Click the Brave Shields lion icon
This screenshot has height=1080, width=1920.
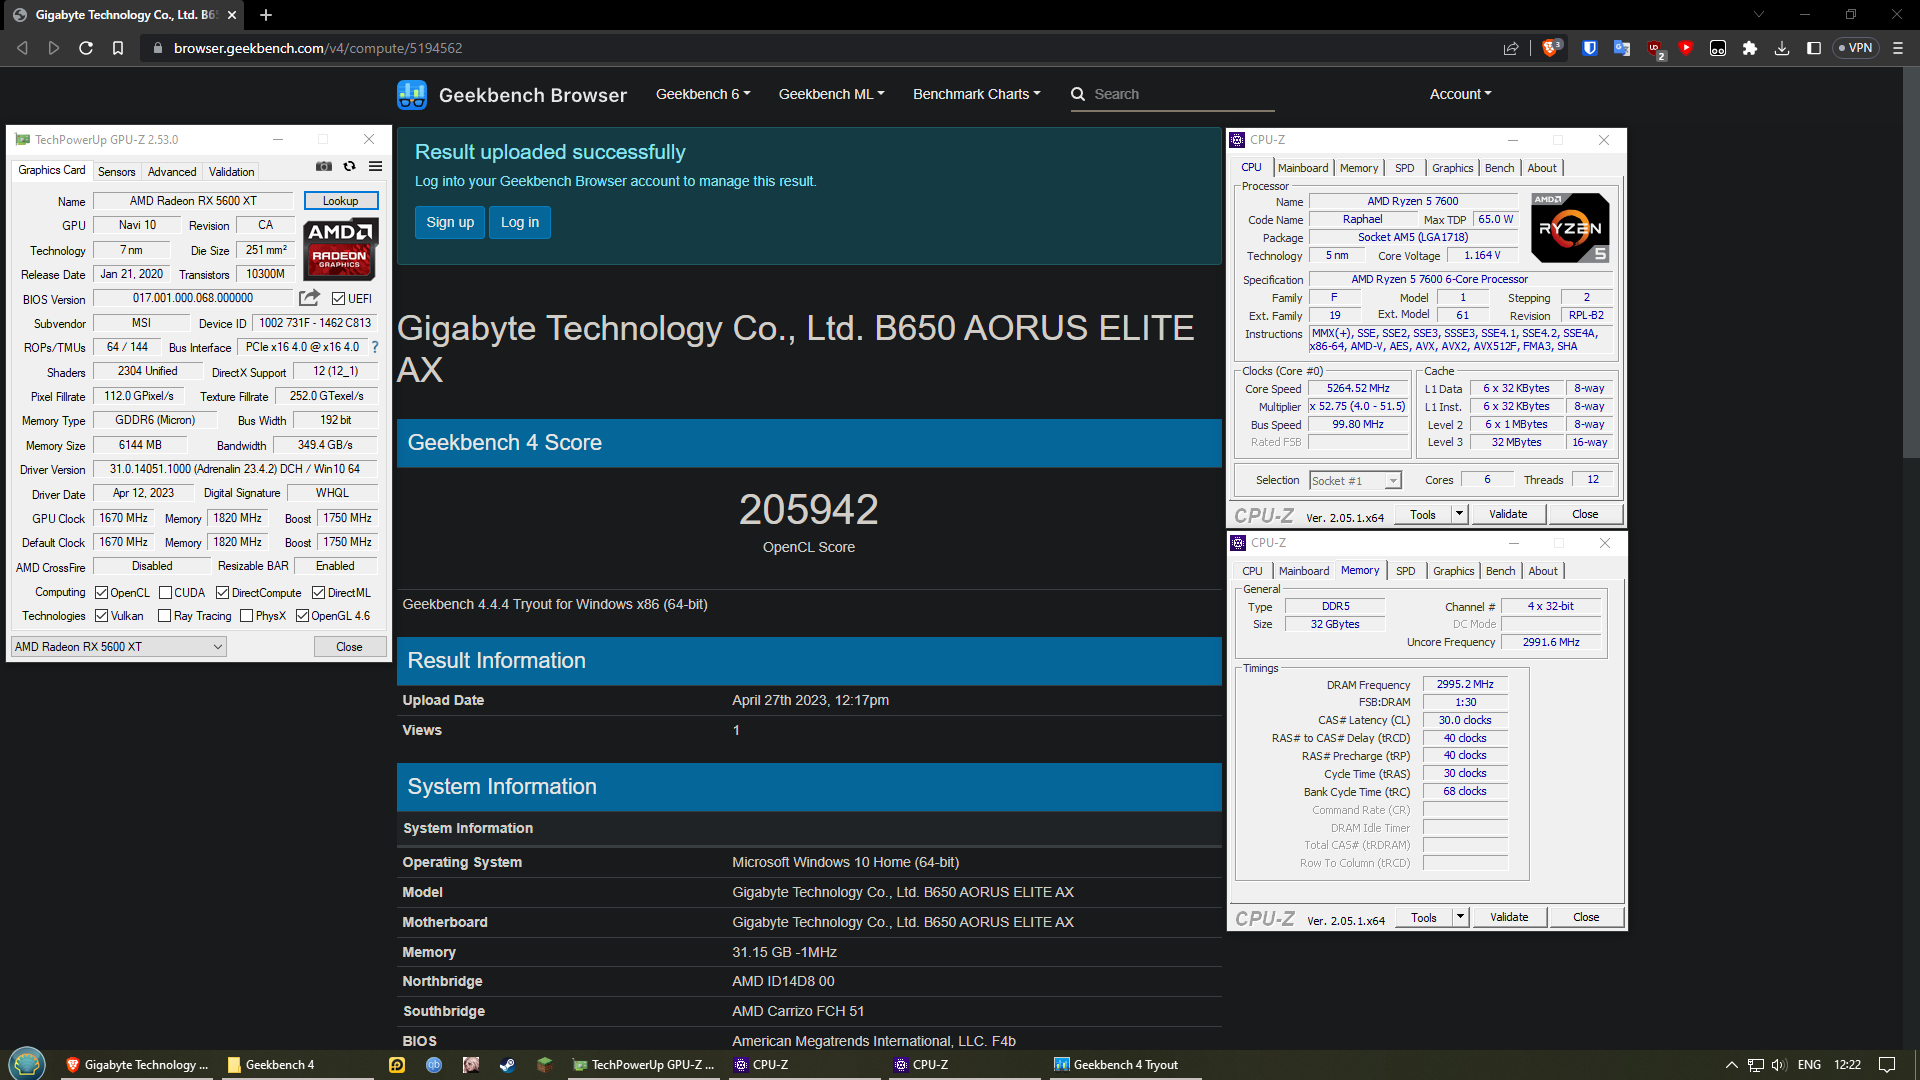pos(1551,48)
